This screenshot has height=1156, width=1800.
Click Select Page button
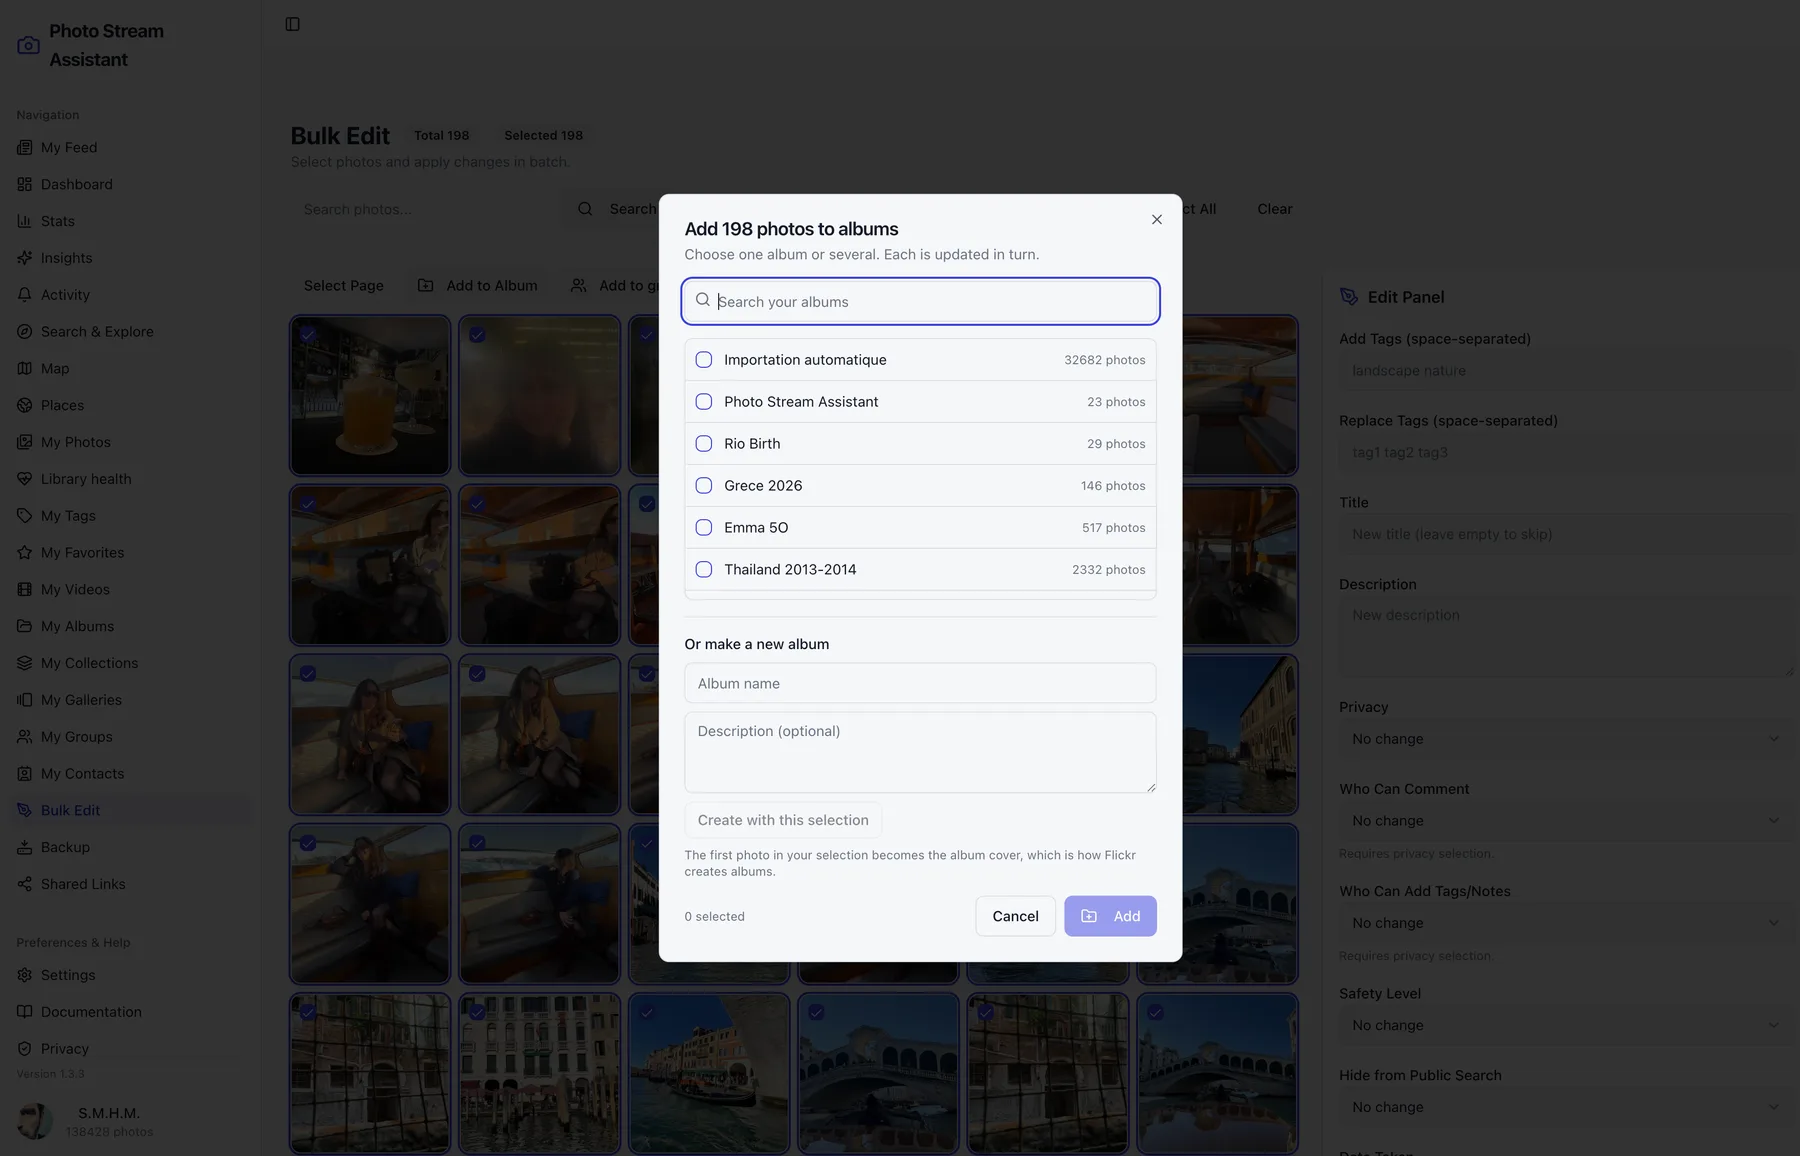coord(344,286)
